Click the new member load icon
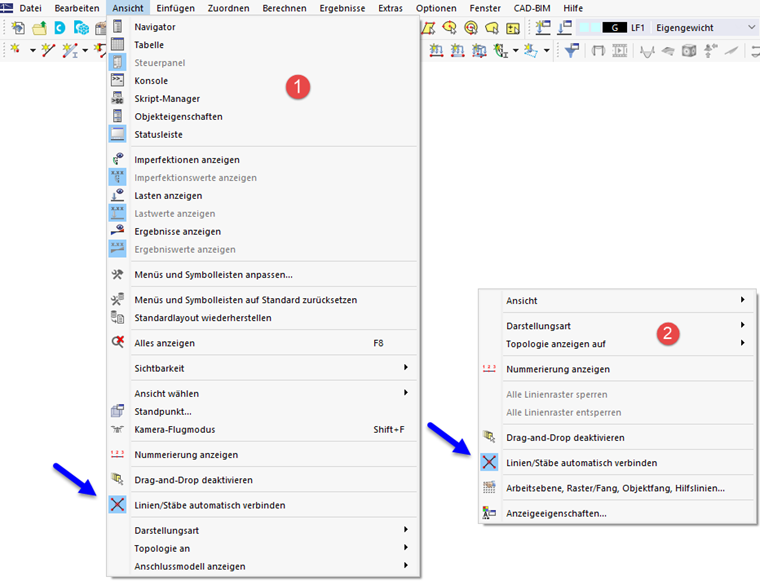The width and height of the screenshot is (760, 581). pyautogui.click(x=436, y=50)
